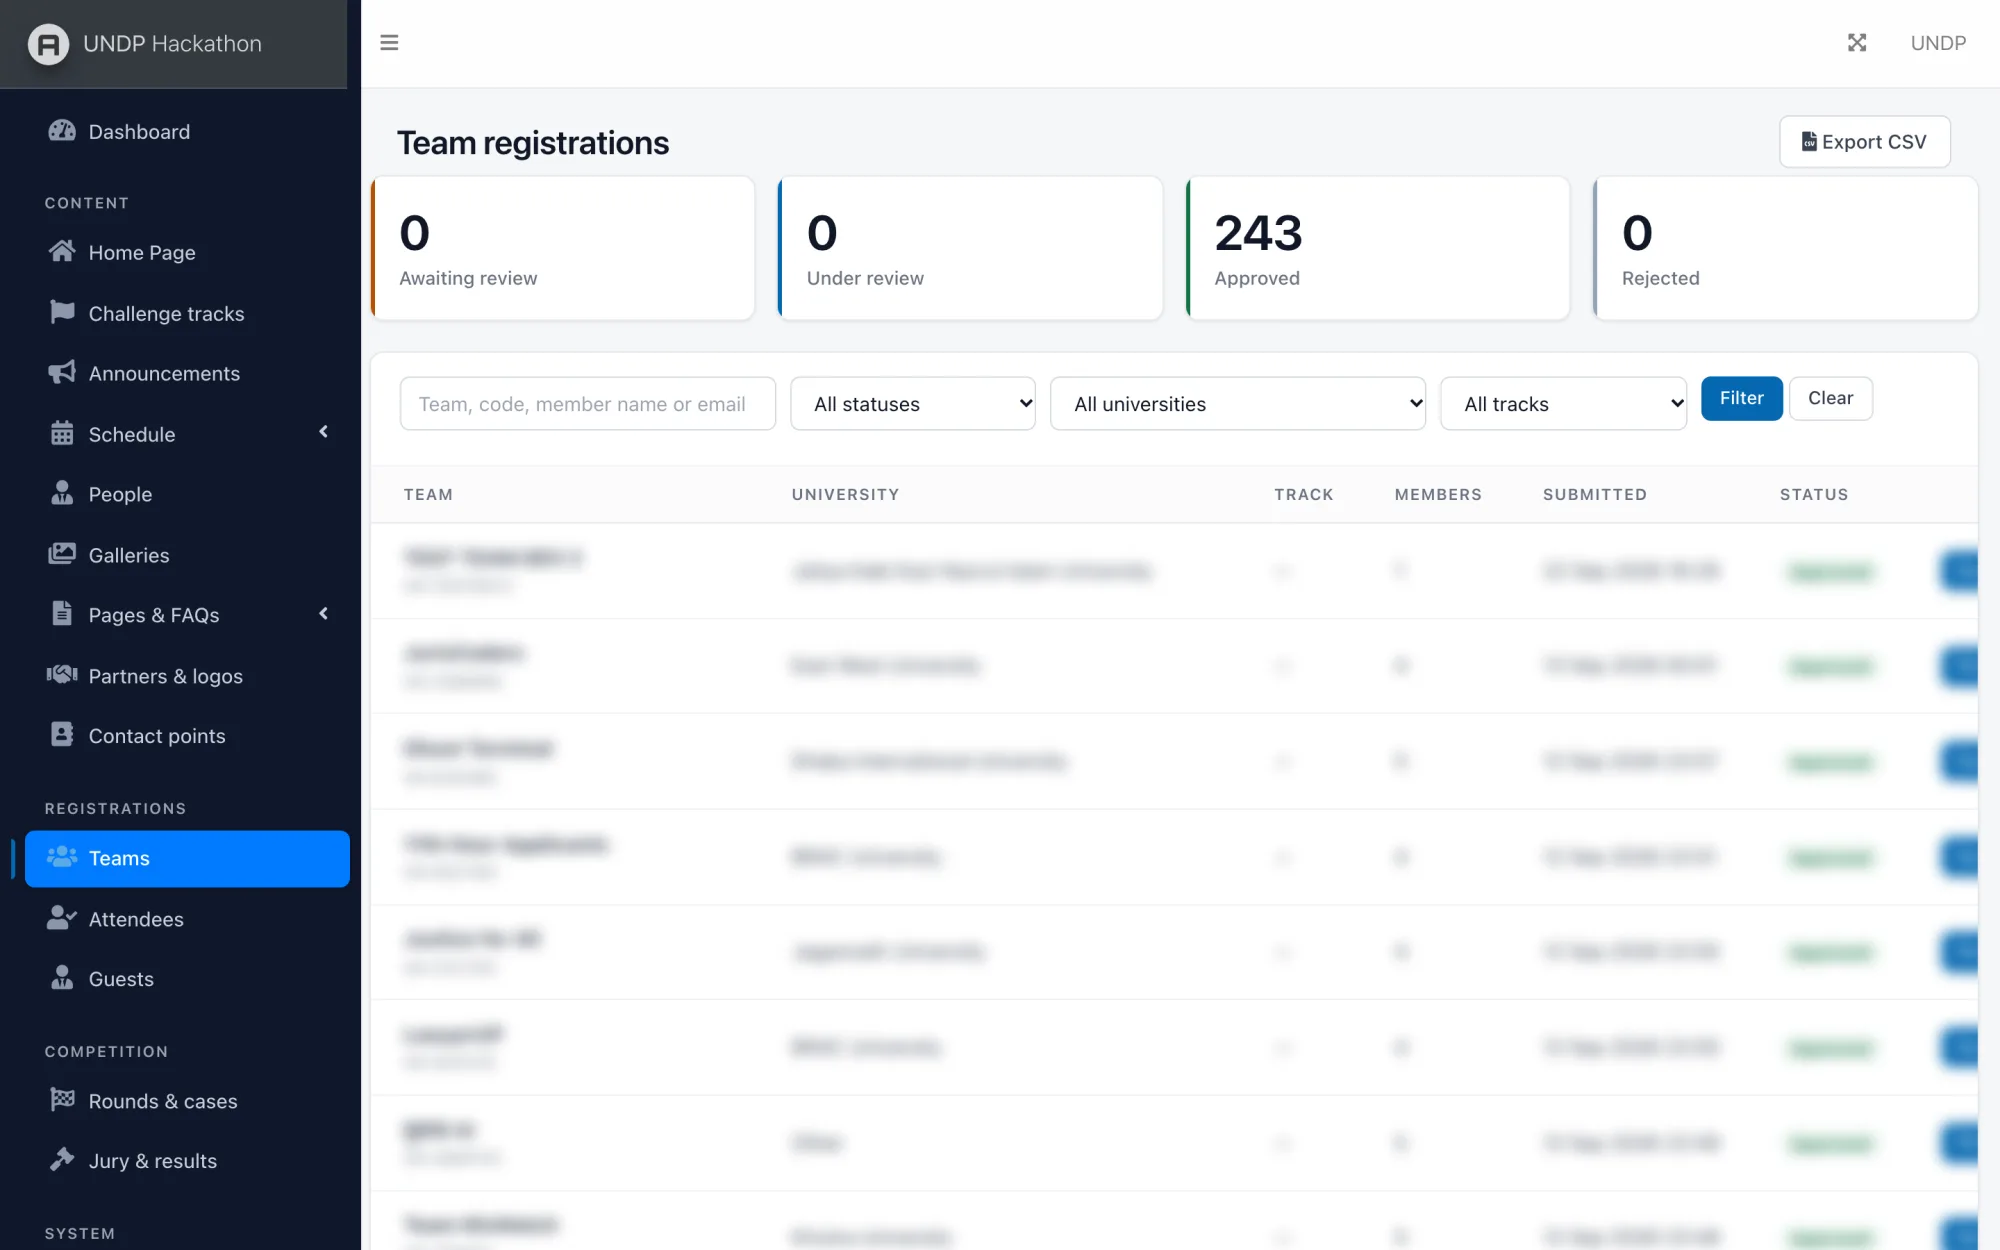Viewport: 2000px width, 1250px height.
Task: Click the Announcements megaphone icon
Action: pyautogui.click(x=62, y=373)
